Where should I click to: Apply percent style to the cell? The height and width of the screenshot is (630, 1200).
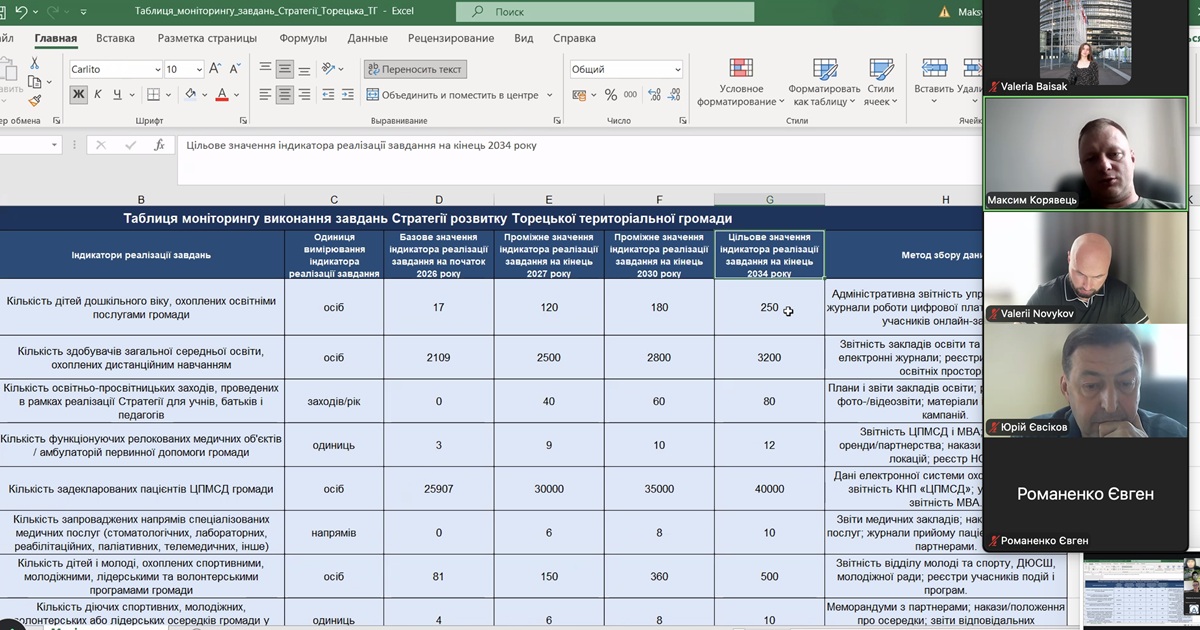pyautogui.click(x=611, y=95)
